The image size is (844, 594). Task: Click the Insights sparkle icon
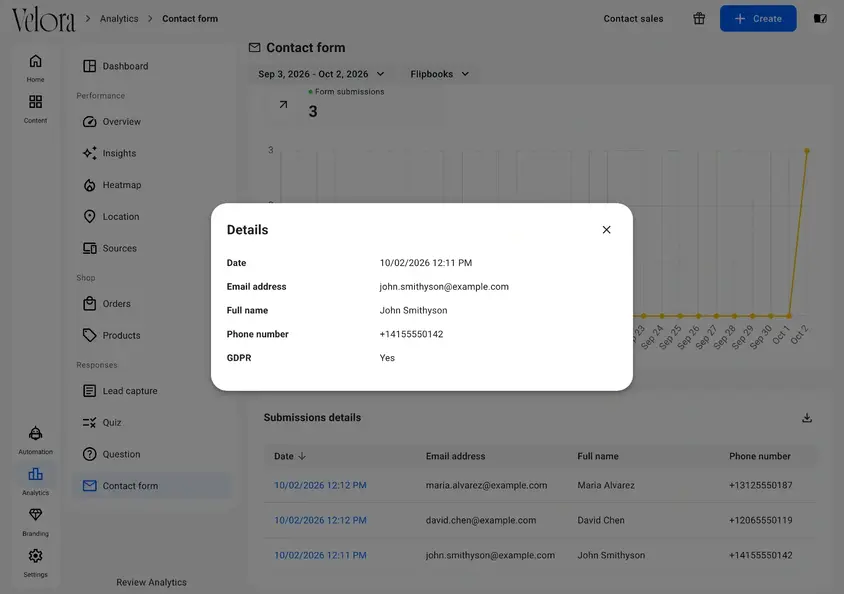(x=89, y=153)
